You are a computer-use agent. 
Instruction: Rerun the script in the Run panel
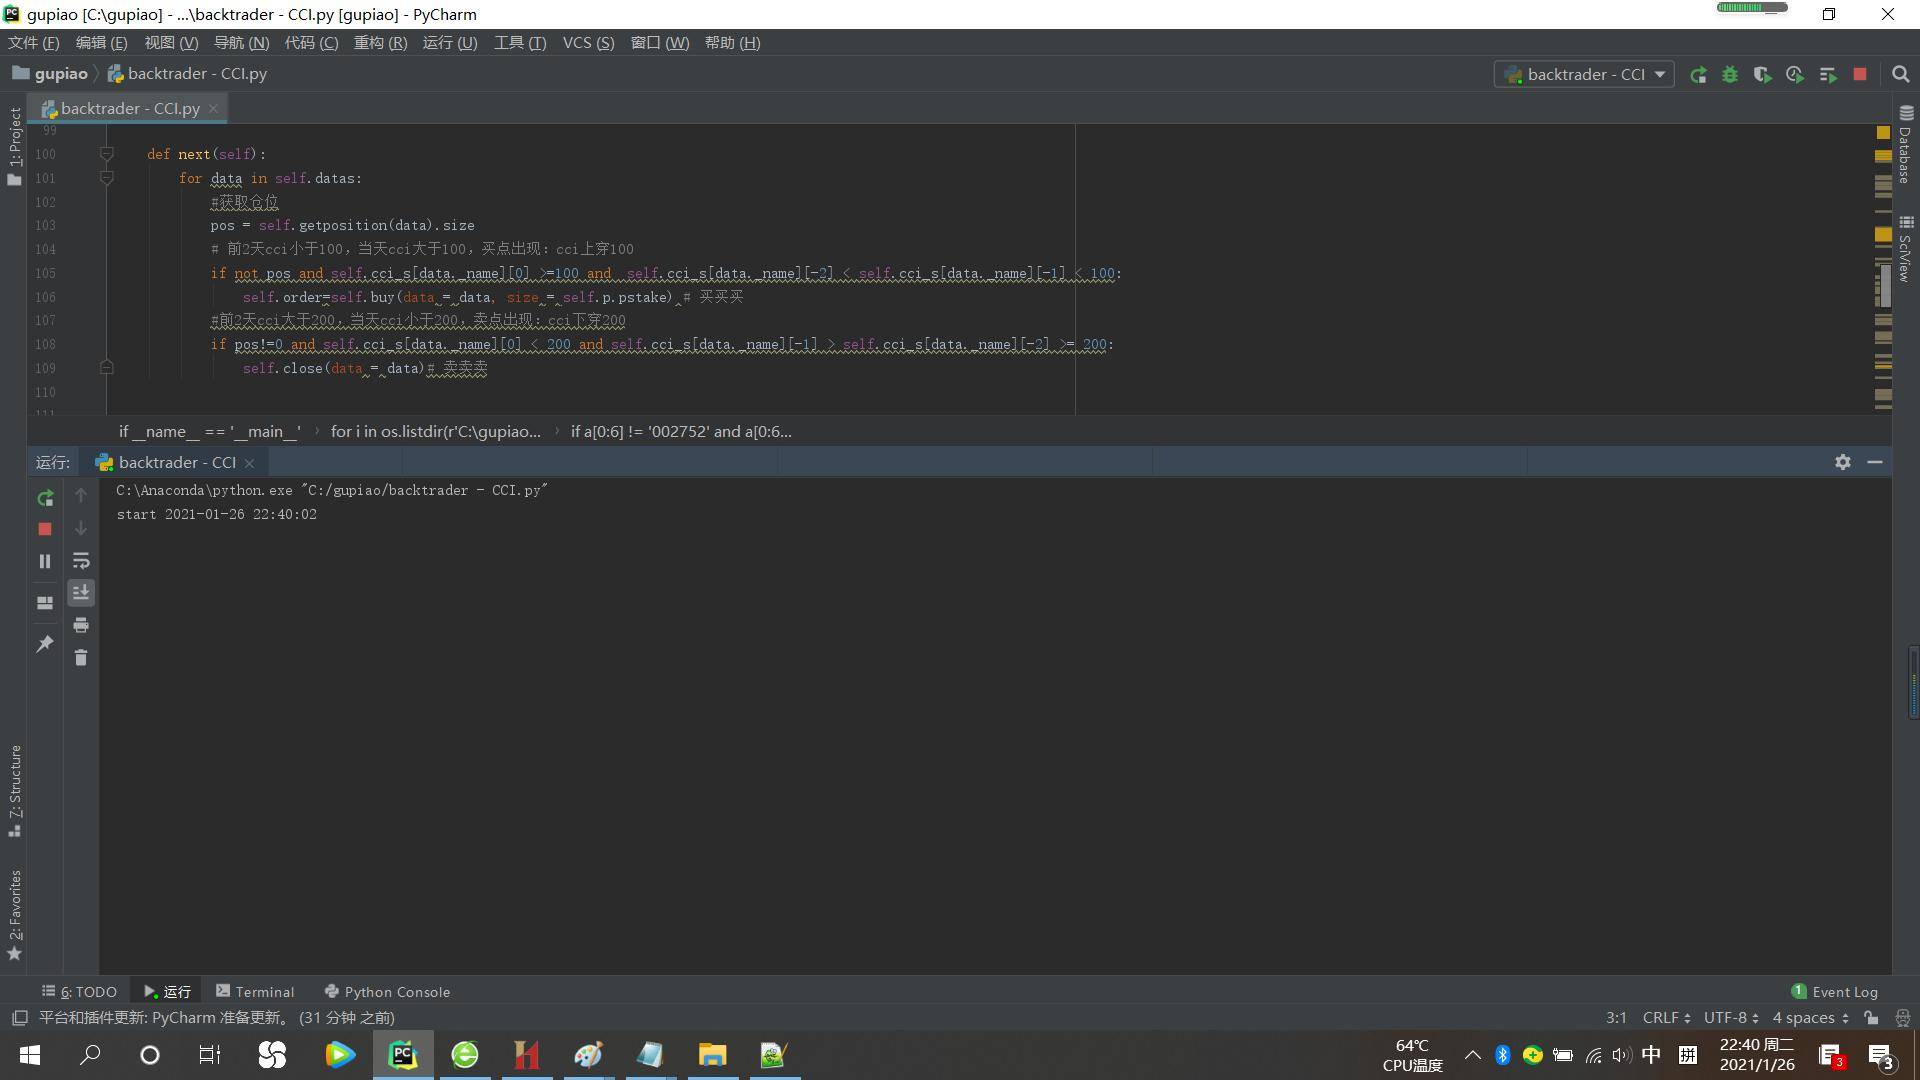pyautogui.click(x=45, y=498)
